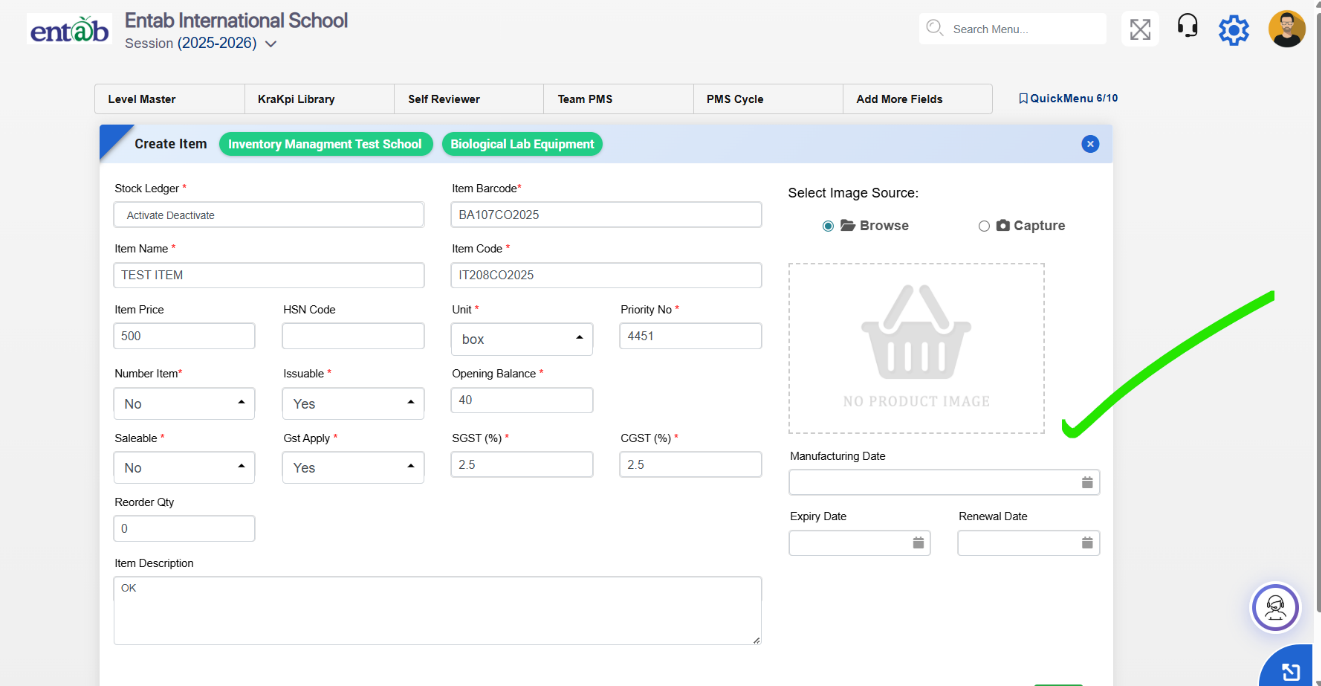Click the SGST (%) field
1321x686 pixels.
(522, 464)
